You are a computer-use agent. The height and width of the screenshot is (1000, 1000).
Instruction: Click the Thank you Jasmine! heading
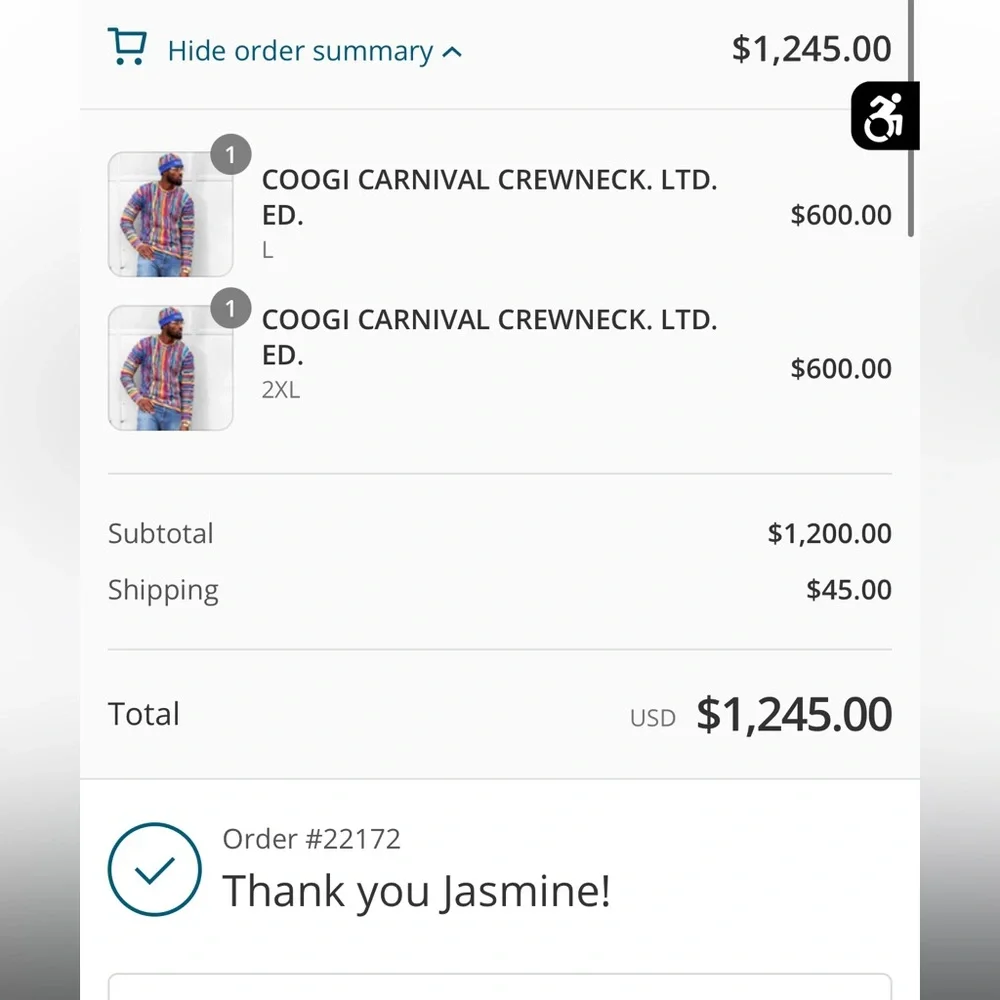(415, 890)
